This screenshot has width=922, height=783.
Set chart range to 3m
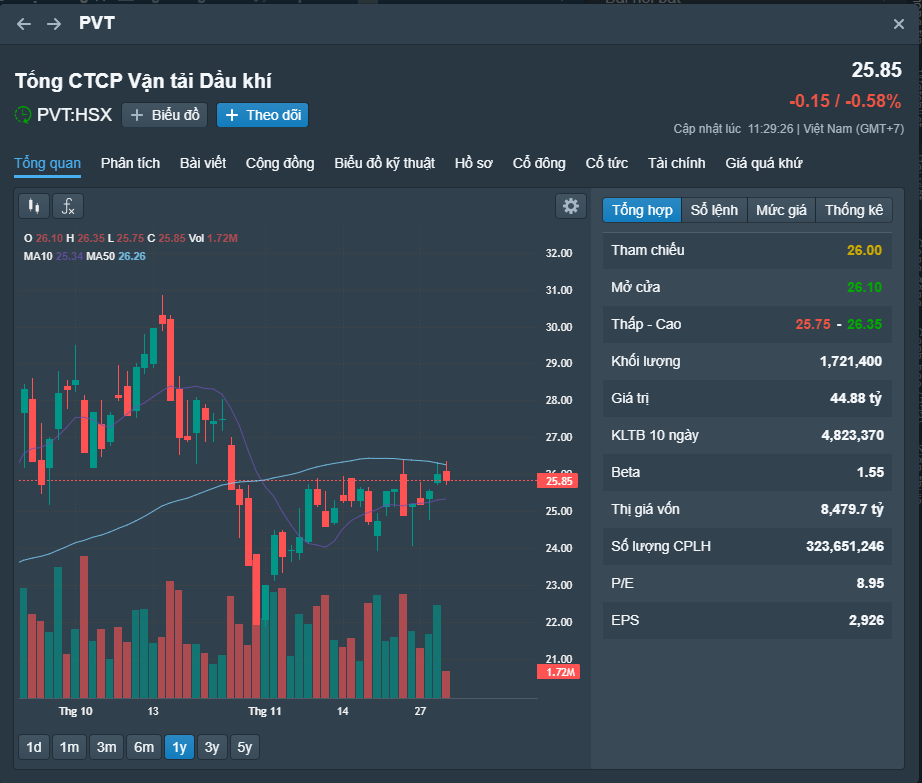pos(106,747)
